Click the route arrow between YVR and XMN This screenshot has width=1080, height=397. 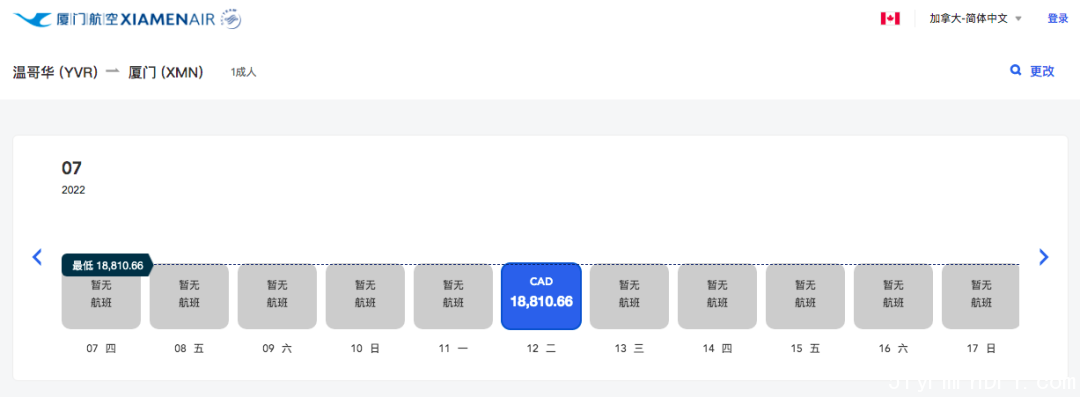(x=113, y=72)
